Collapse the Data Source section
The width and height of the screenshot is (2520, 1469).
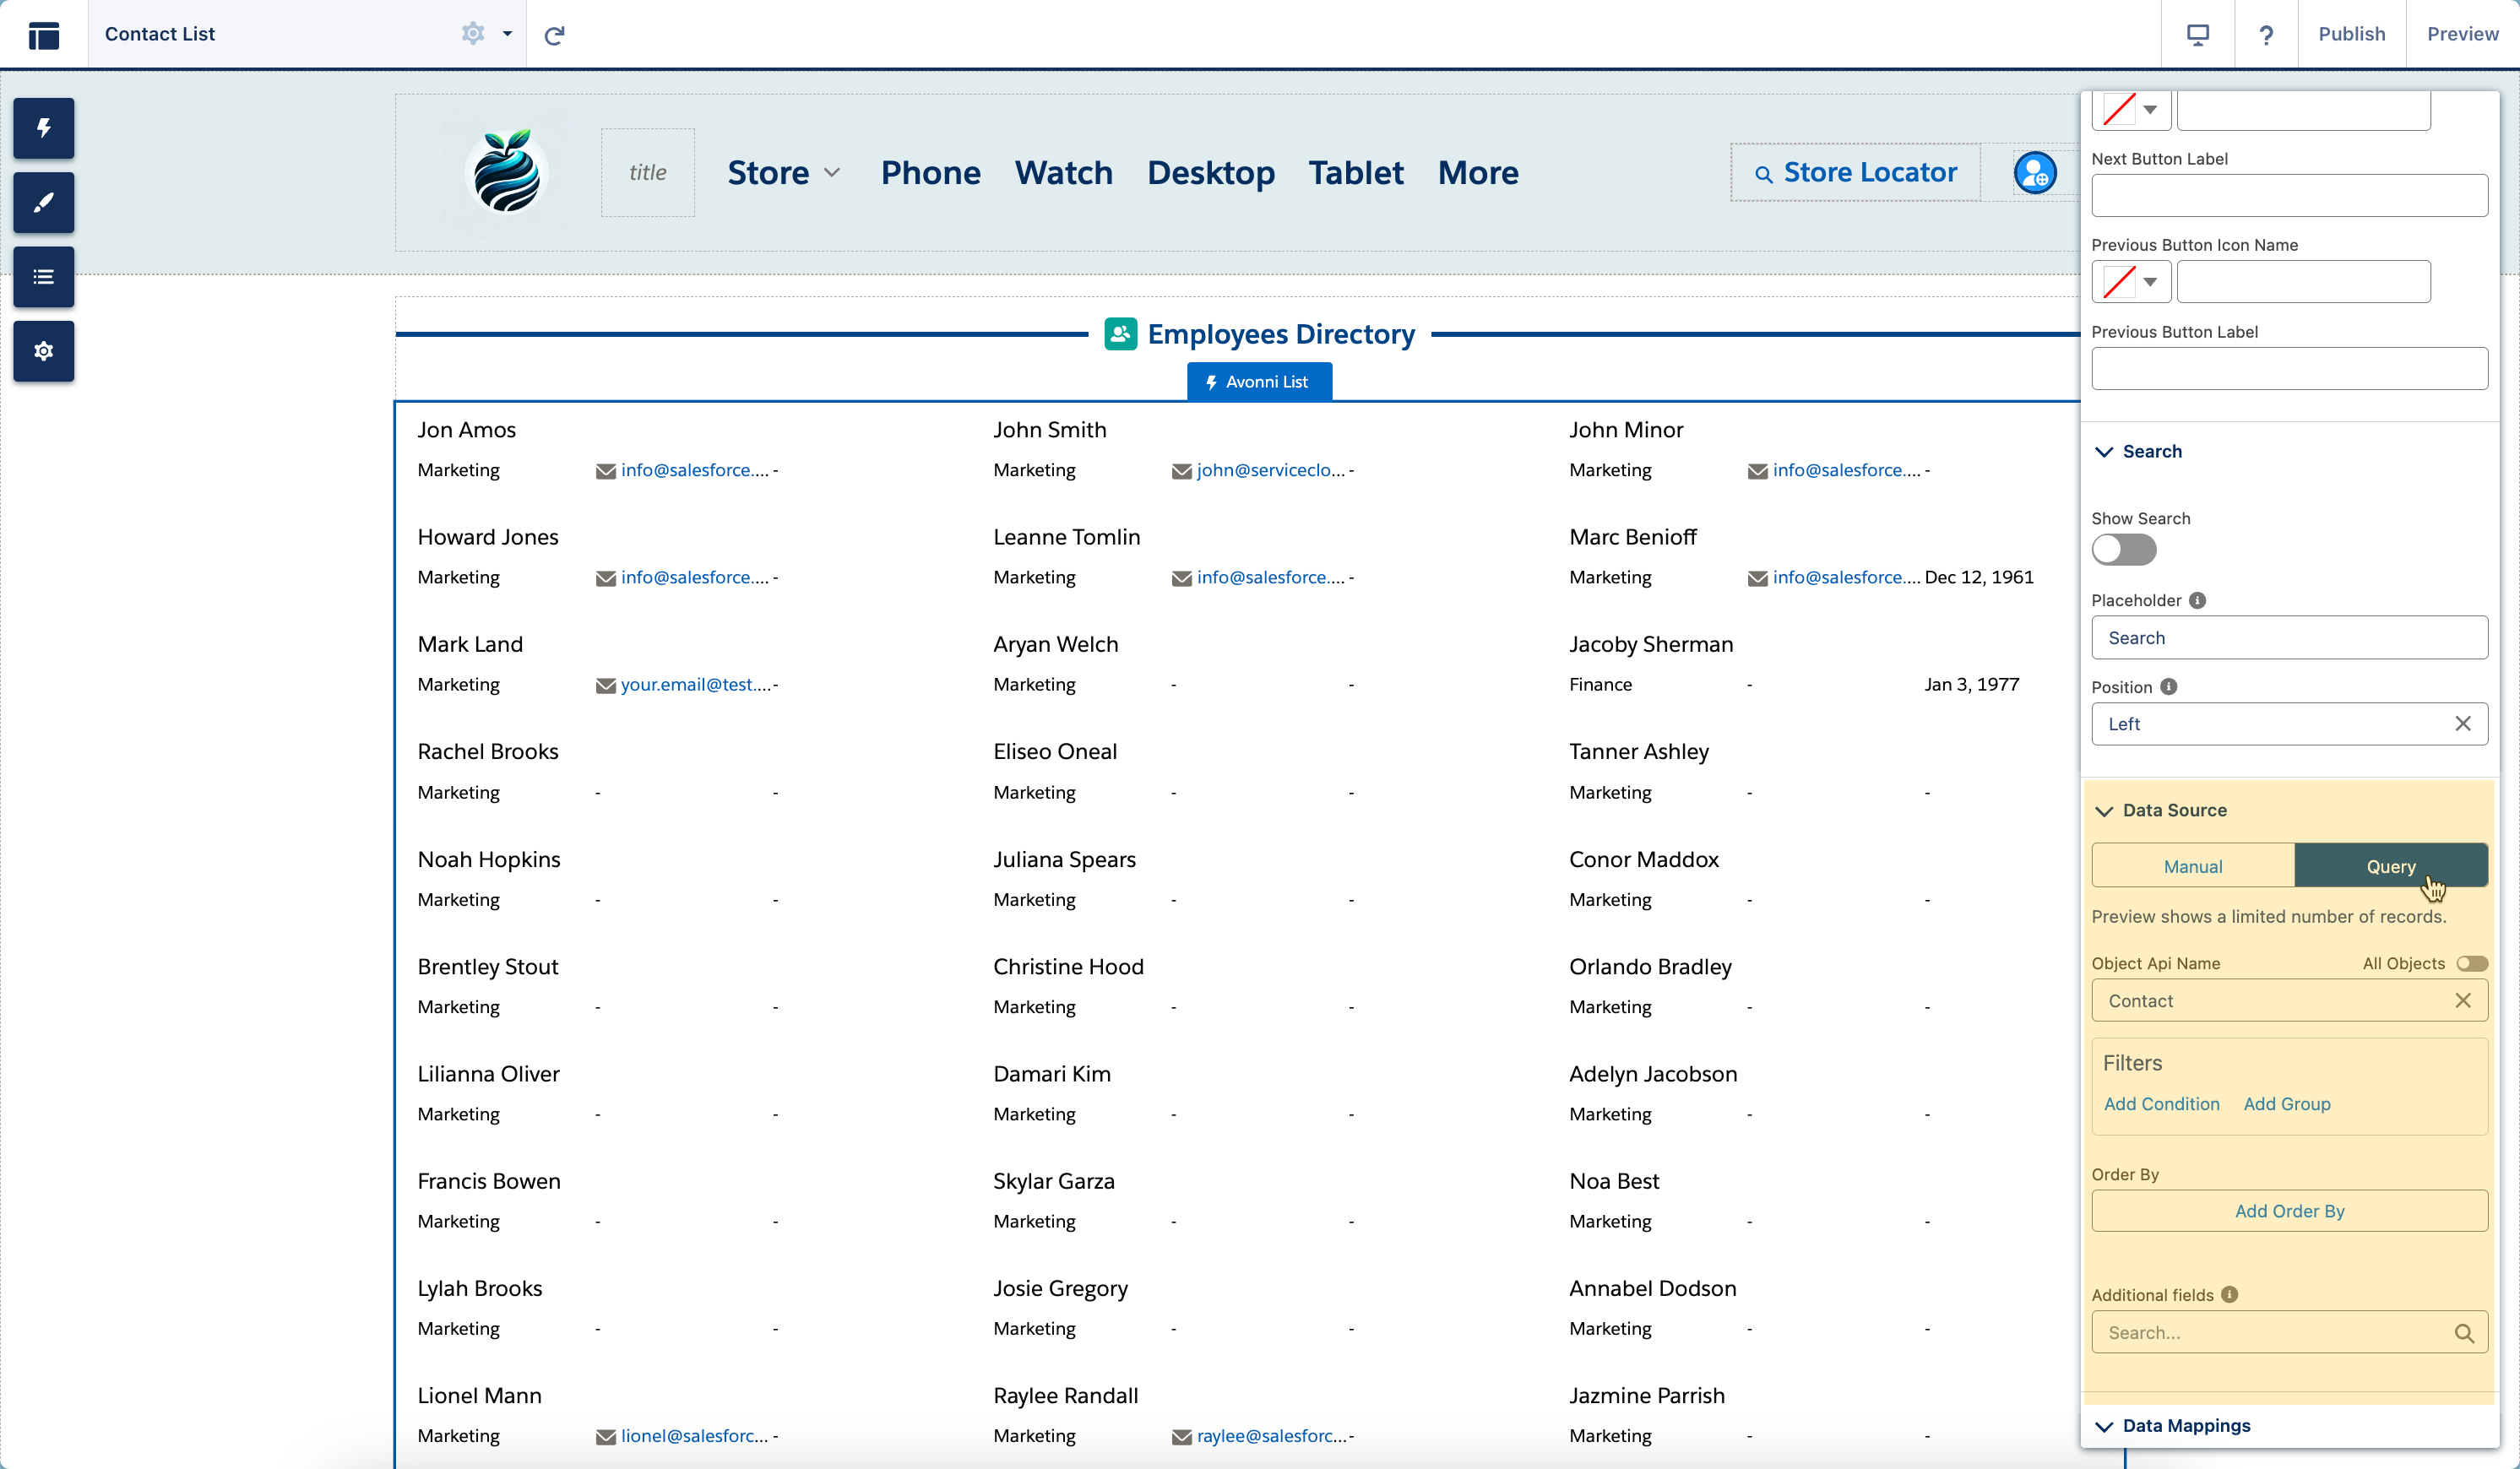pyautogui.click(x=2104, y=811)
